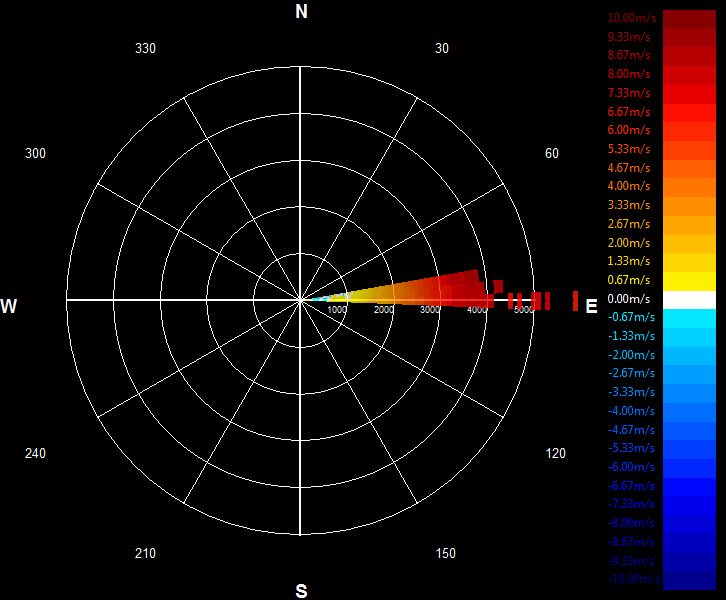The width and height of the screenshot is (726, 600).
Task: Click the S compass label
Action: (x=301, y=591)
